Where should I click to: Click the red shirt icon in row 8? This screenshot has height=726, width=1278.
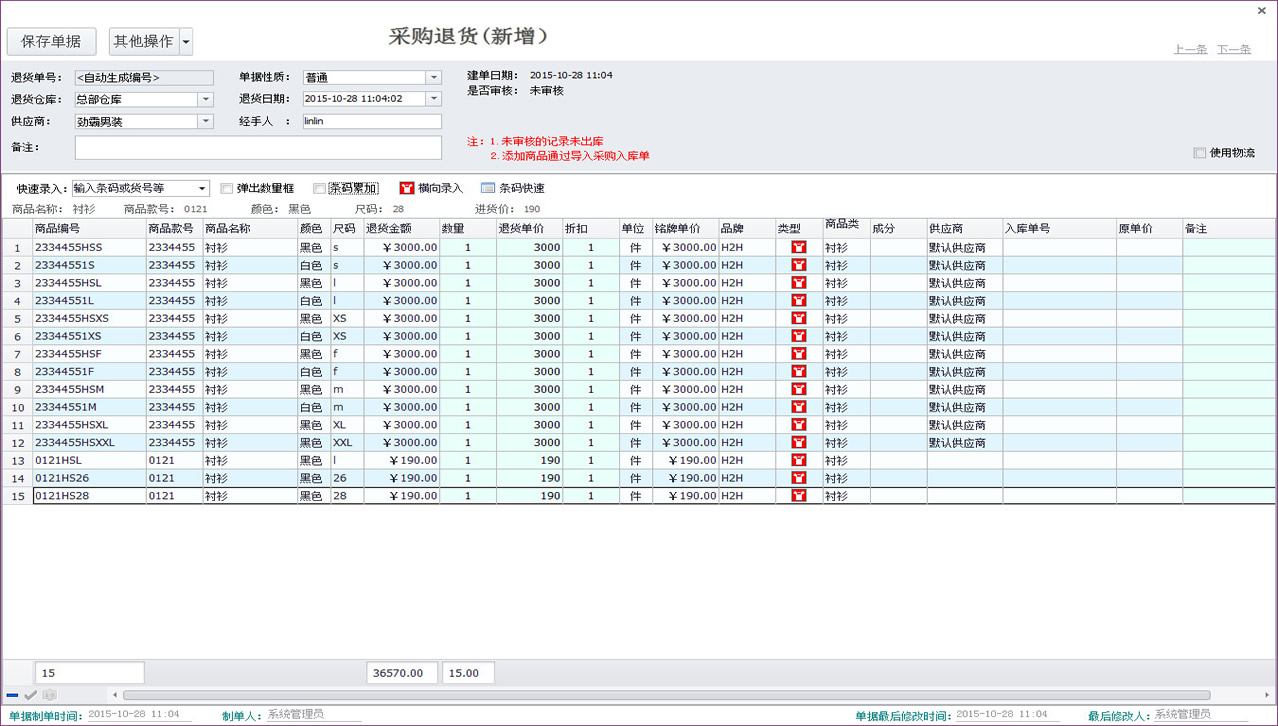coord(798,372)
